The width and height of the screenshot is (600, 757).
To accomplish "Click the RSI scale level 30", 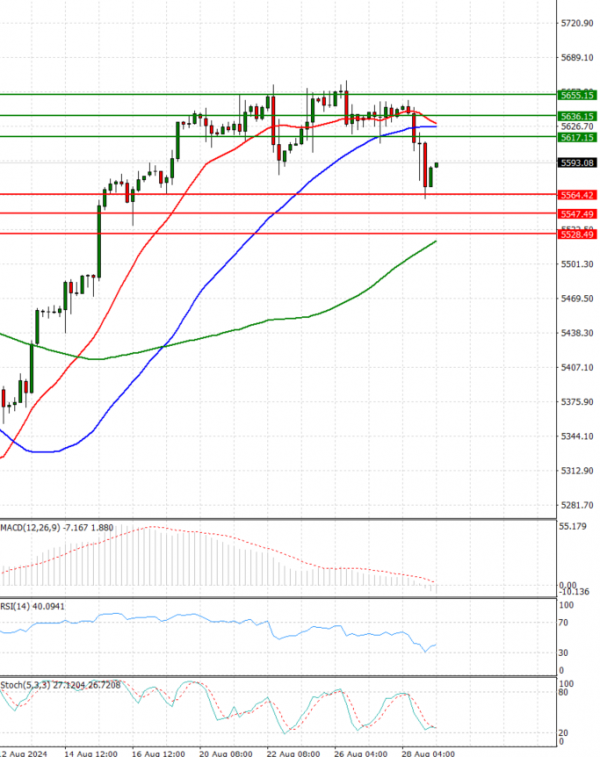I will [563, 653].
